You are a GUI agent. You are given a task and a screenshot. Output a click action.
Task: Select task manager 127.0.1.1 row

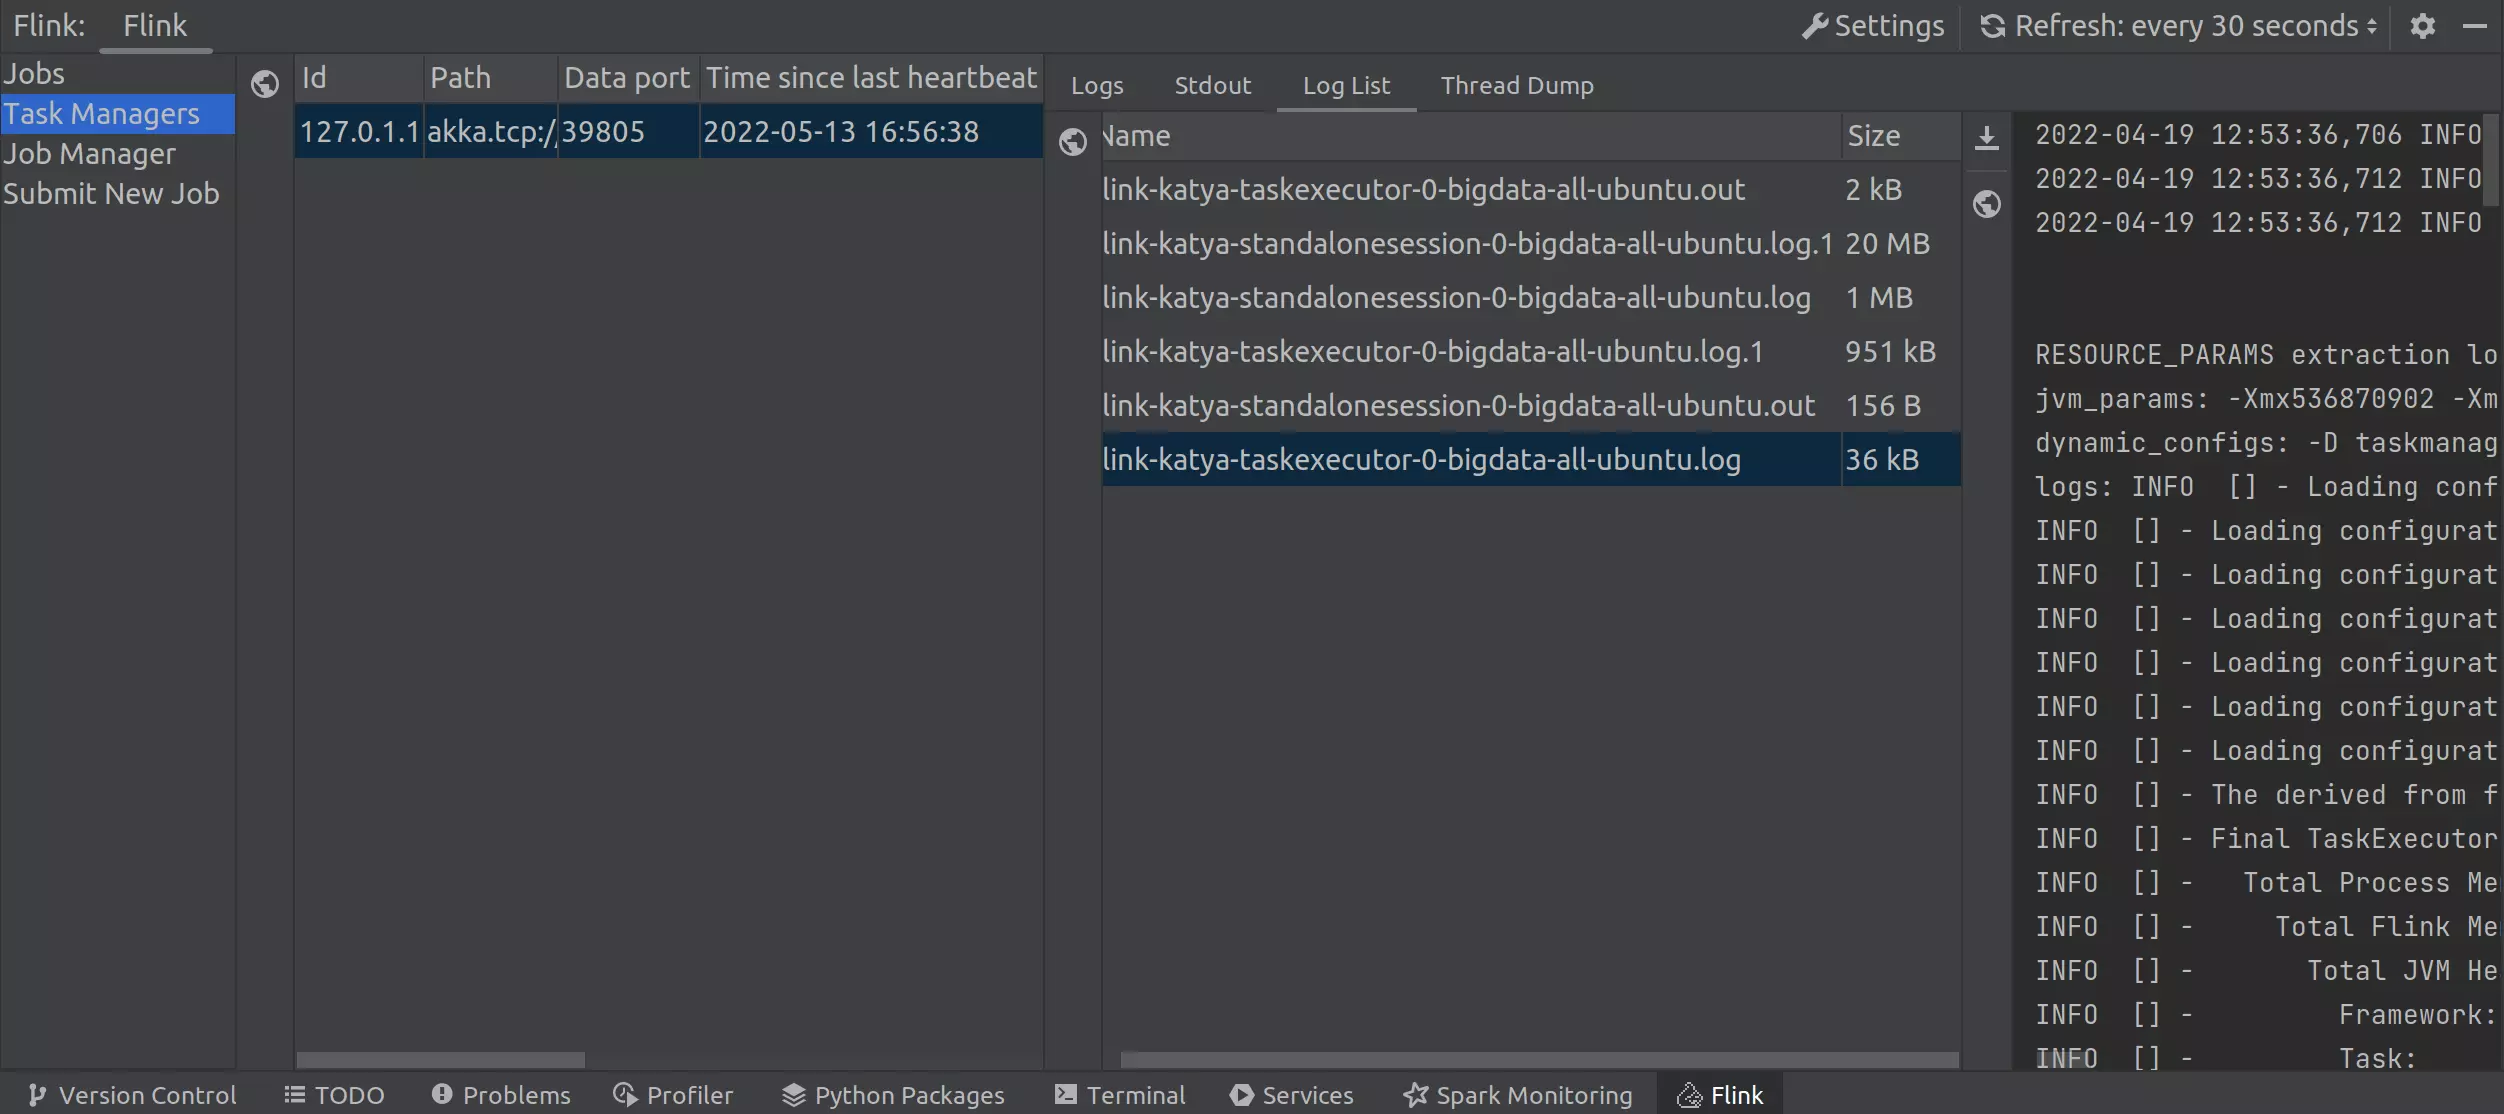pyautogui.click(x=669, y=132)
